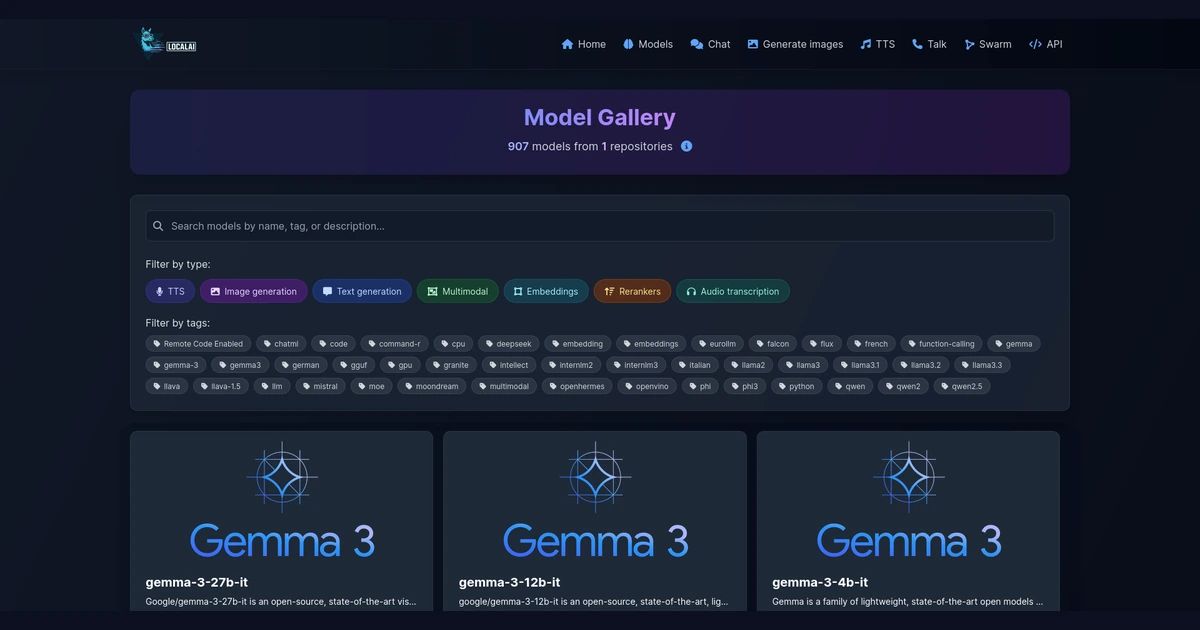Open the gemma-3-27b-it model thumbnail
Image resolution: width=1200 pixels, height=630 pixels.
[x=282, y=500]
